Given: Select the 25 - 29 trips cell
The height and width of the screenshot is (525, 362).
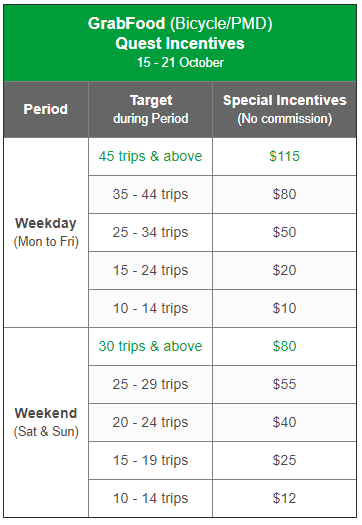Looking at the screenshot, I should point(150,384).
